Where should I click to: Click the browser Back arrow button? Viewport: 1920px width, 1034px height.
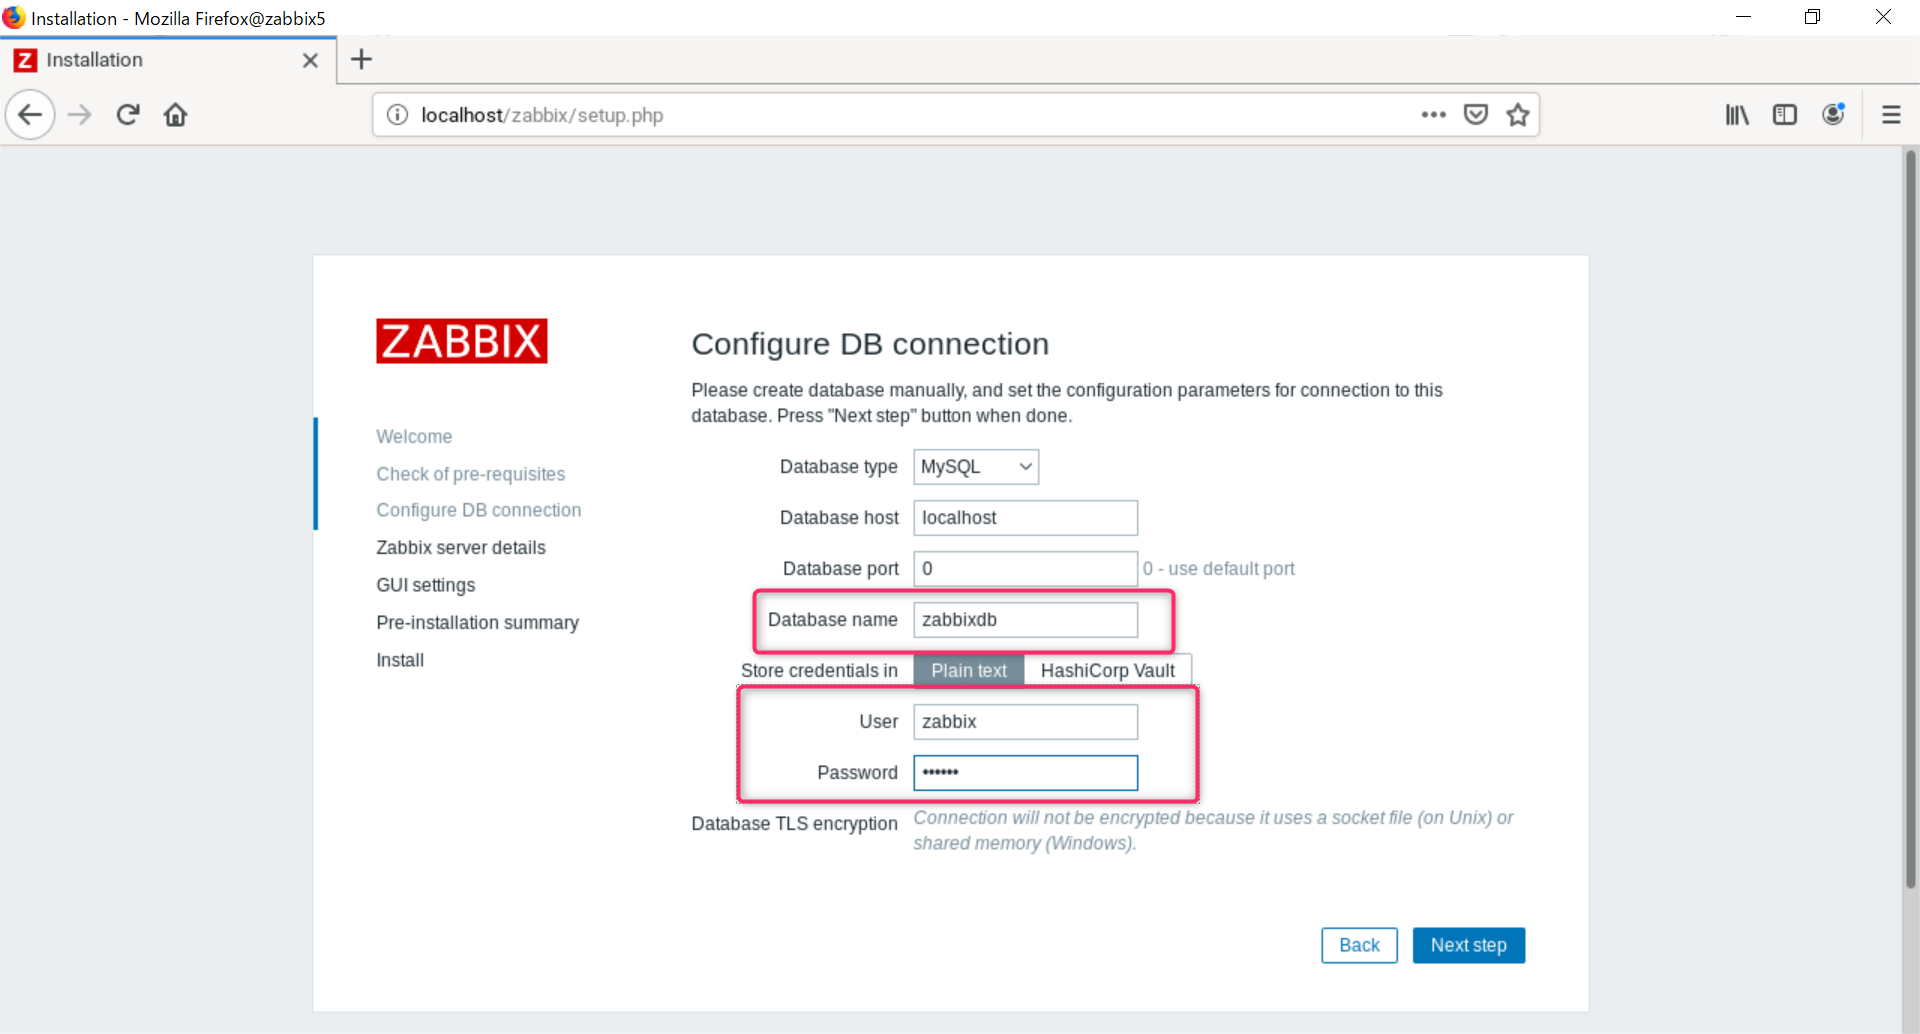(x=30, y=115)
